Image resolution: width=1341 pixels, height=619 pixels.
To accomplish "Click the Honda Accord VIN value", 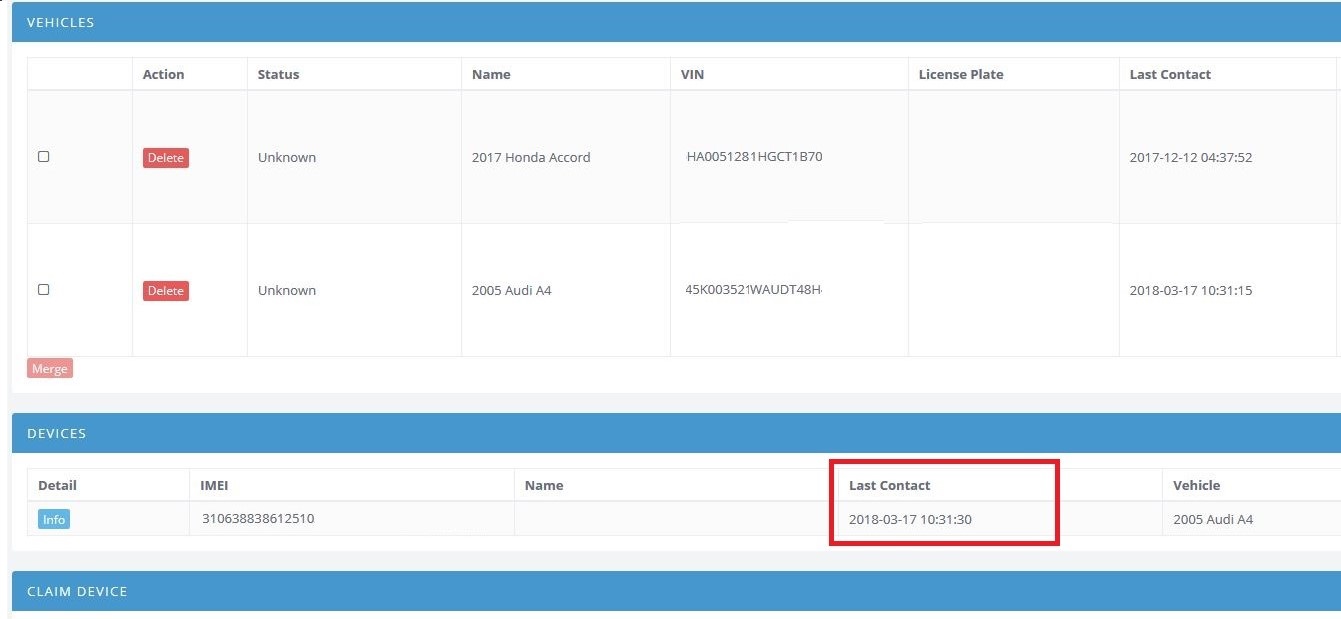I will pyautogui.click(x=754, y=157).
